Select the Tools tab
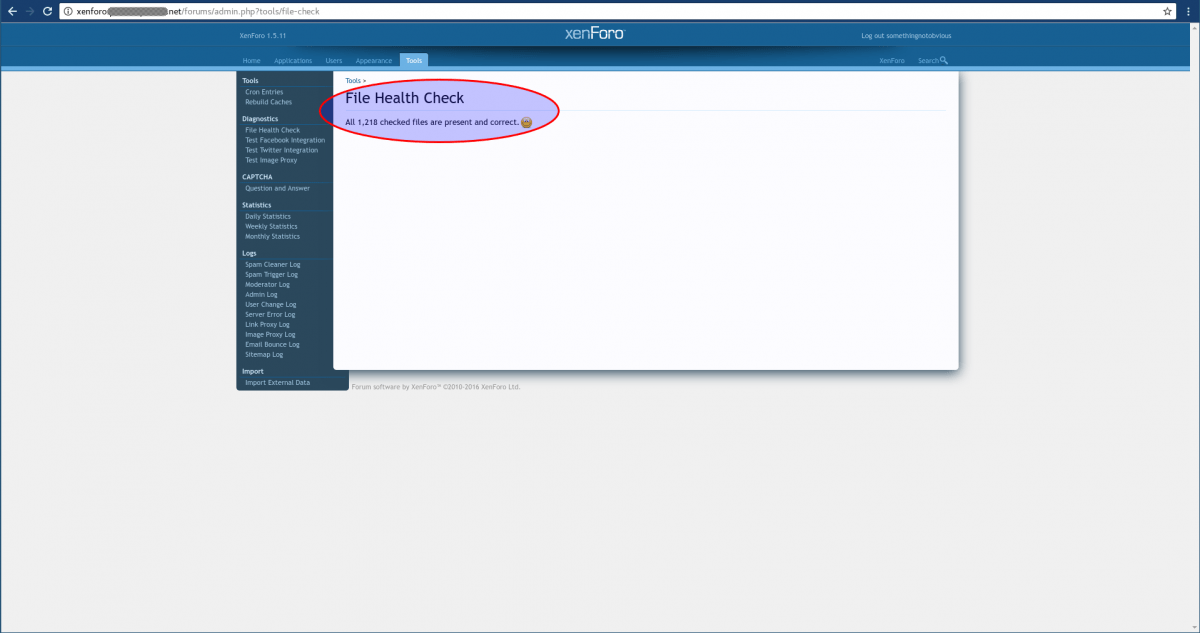 [413, 60]
